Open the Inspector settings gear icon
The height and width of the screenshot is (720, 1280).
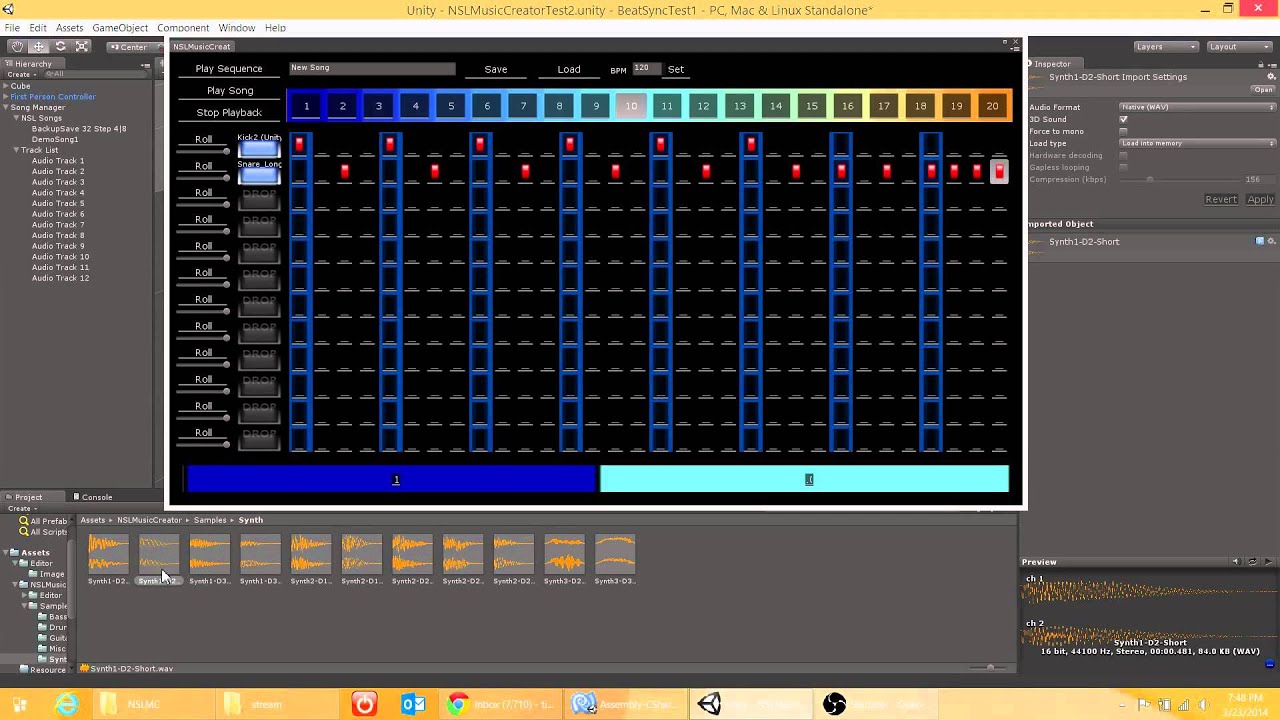[x=1271, y=78]
